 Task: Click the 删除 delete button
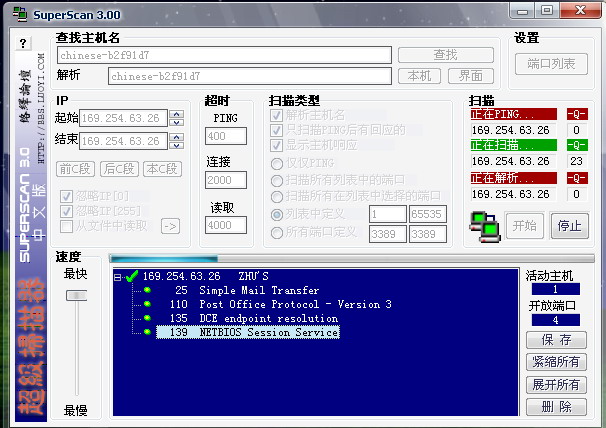[557, 407]
